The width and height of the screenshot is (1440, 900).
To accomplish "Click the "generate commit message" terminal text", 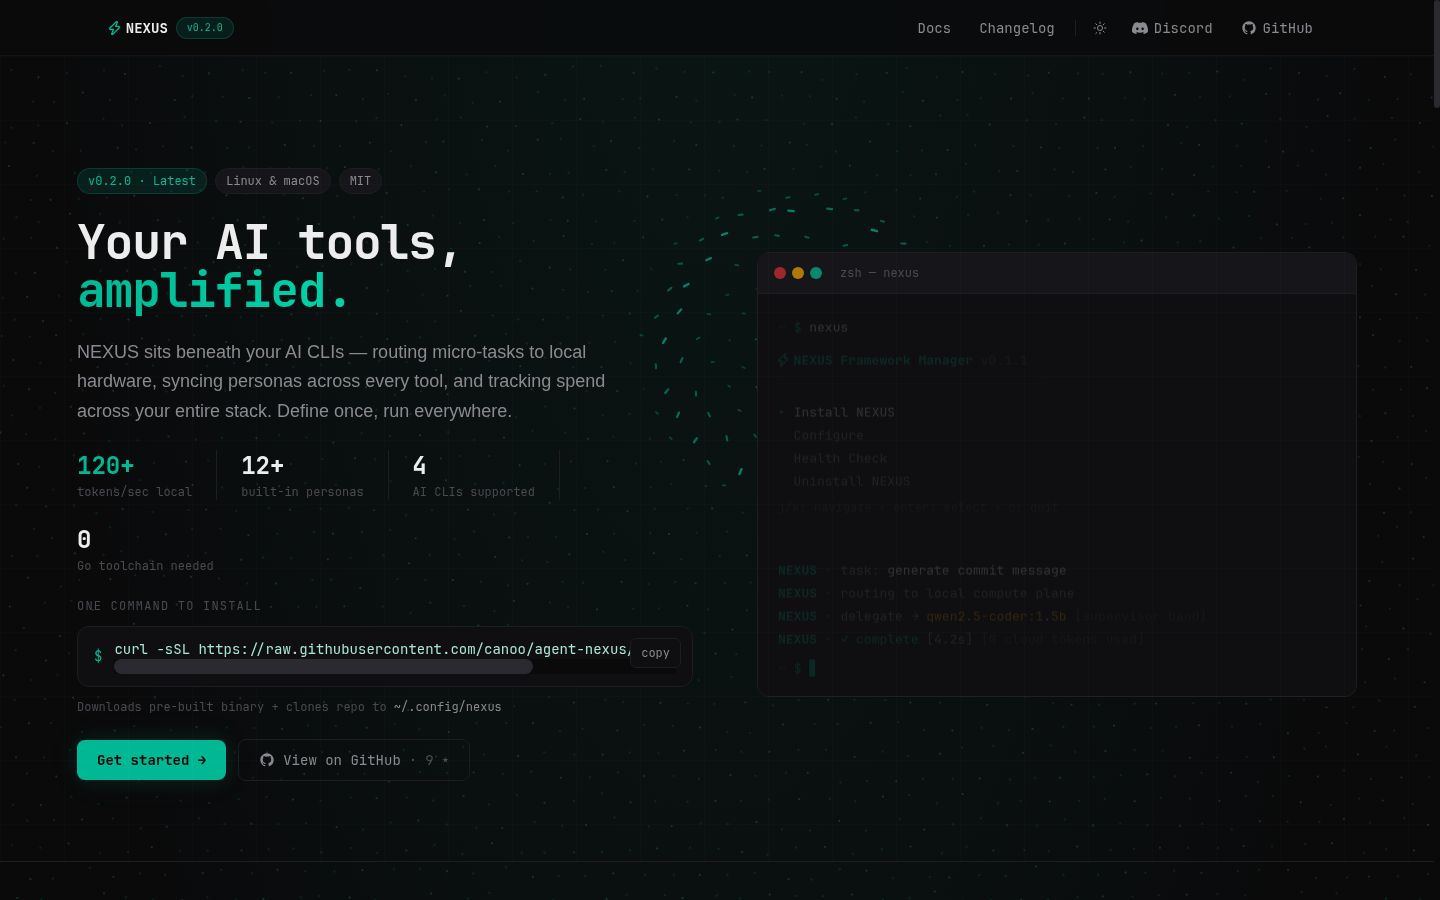I will tap(977, 570).
